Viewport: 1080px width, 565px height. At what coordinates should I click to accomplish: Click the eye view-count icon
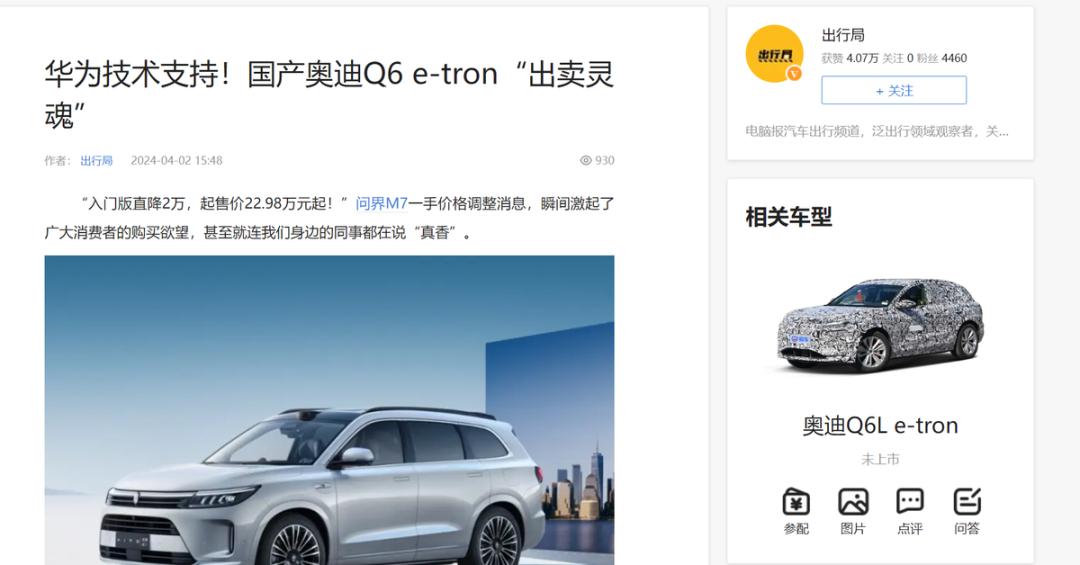pos(585,161)
